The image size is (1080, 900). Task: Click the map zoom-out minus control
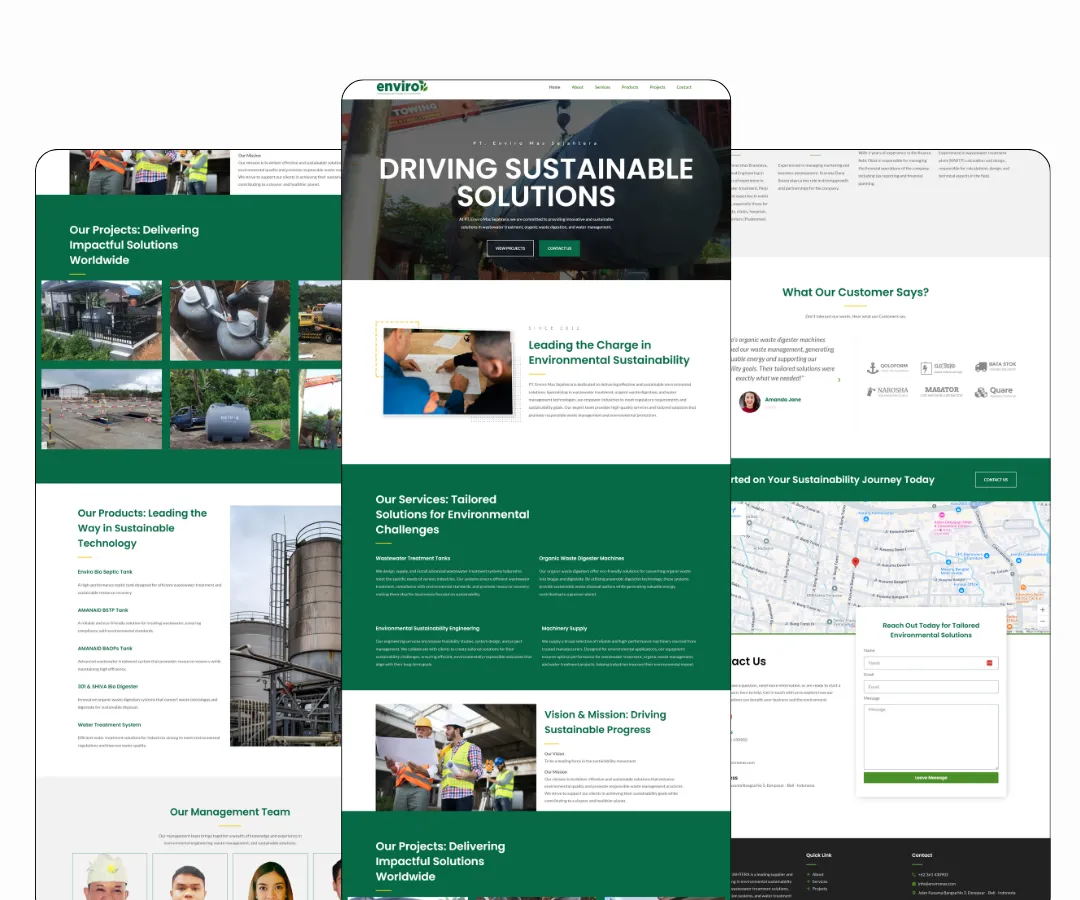pos(1042,621)
